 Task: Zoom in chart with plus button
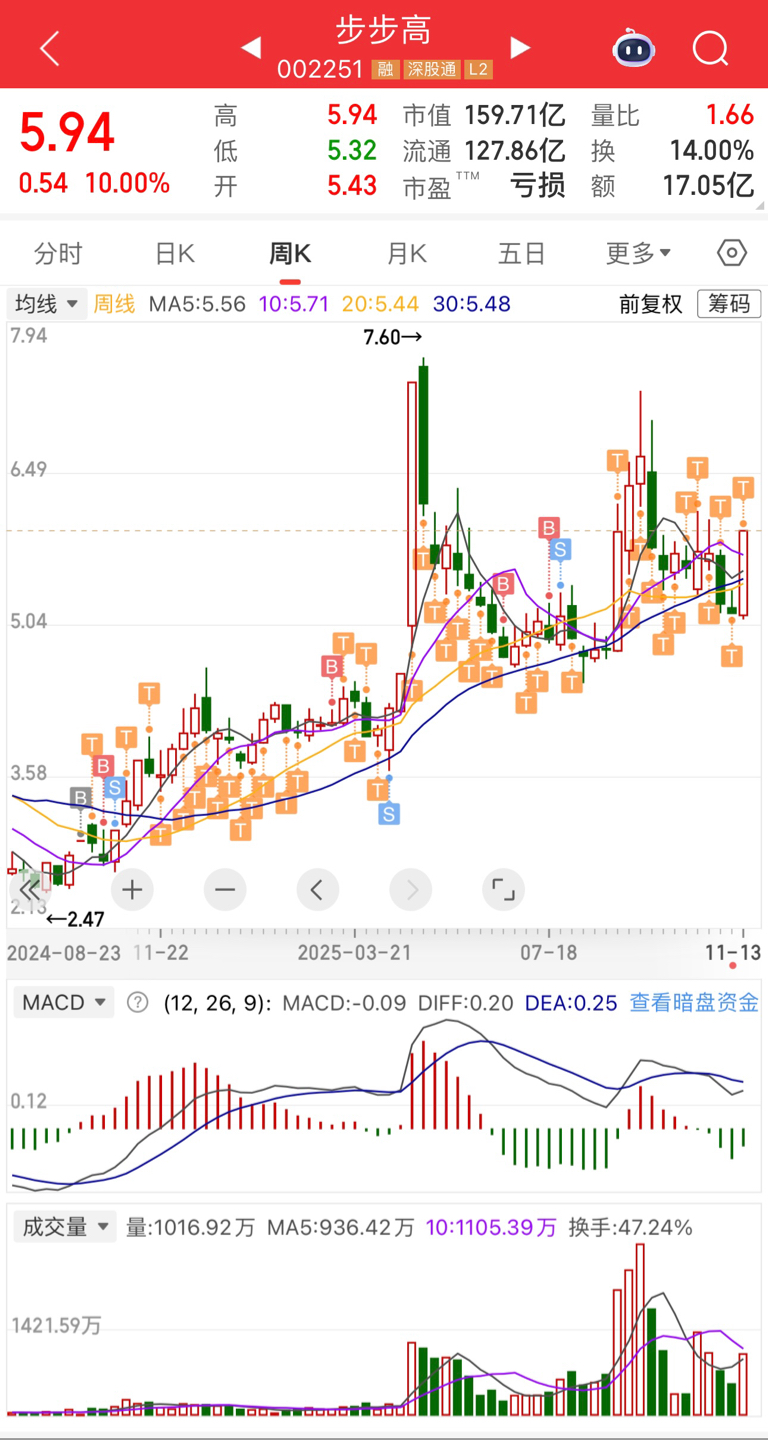pos(132,889)
